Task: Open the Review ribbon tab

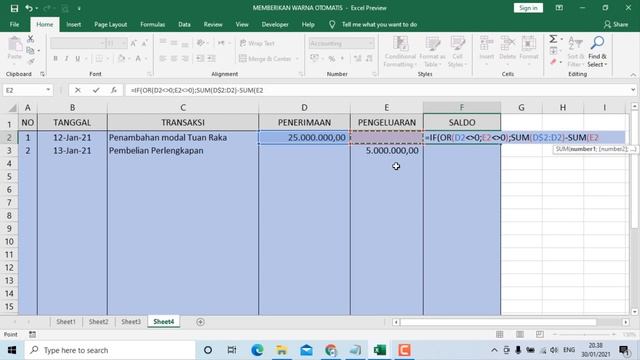Action: 213,24
